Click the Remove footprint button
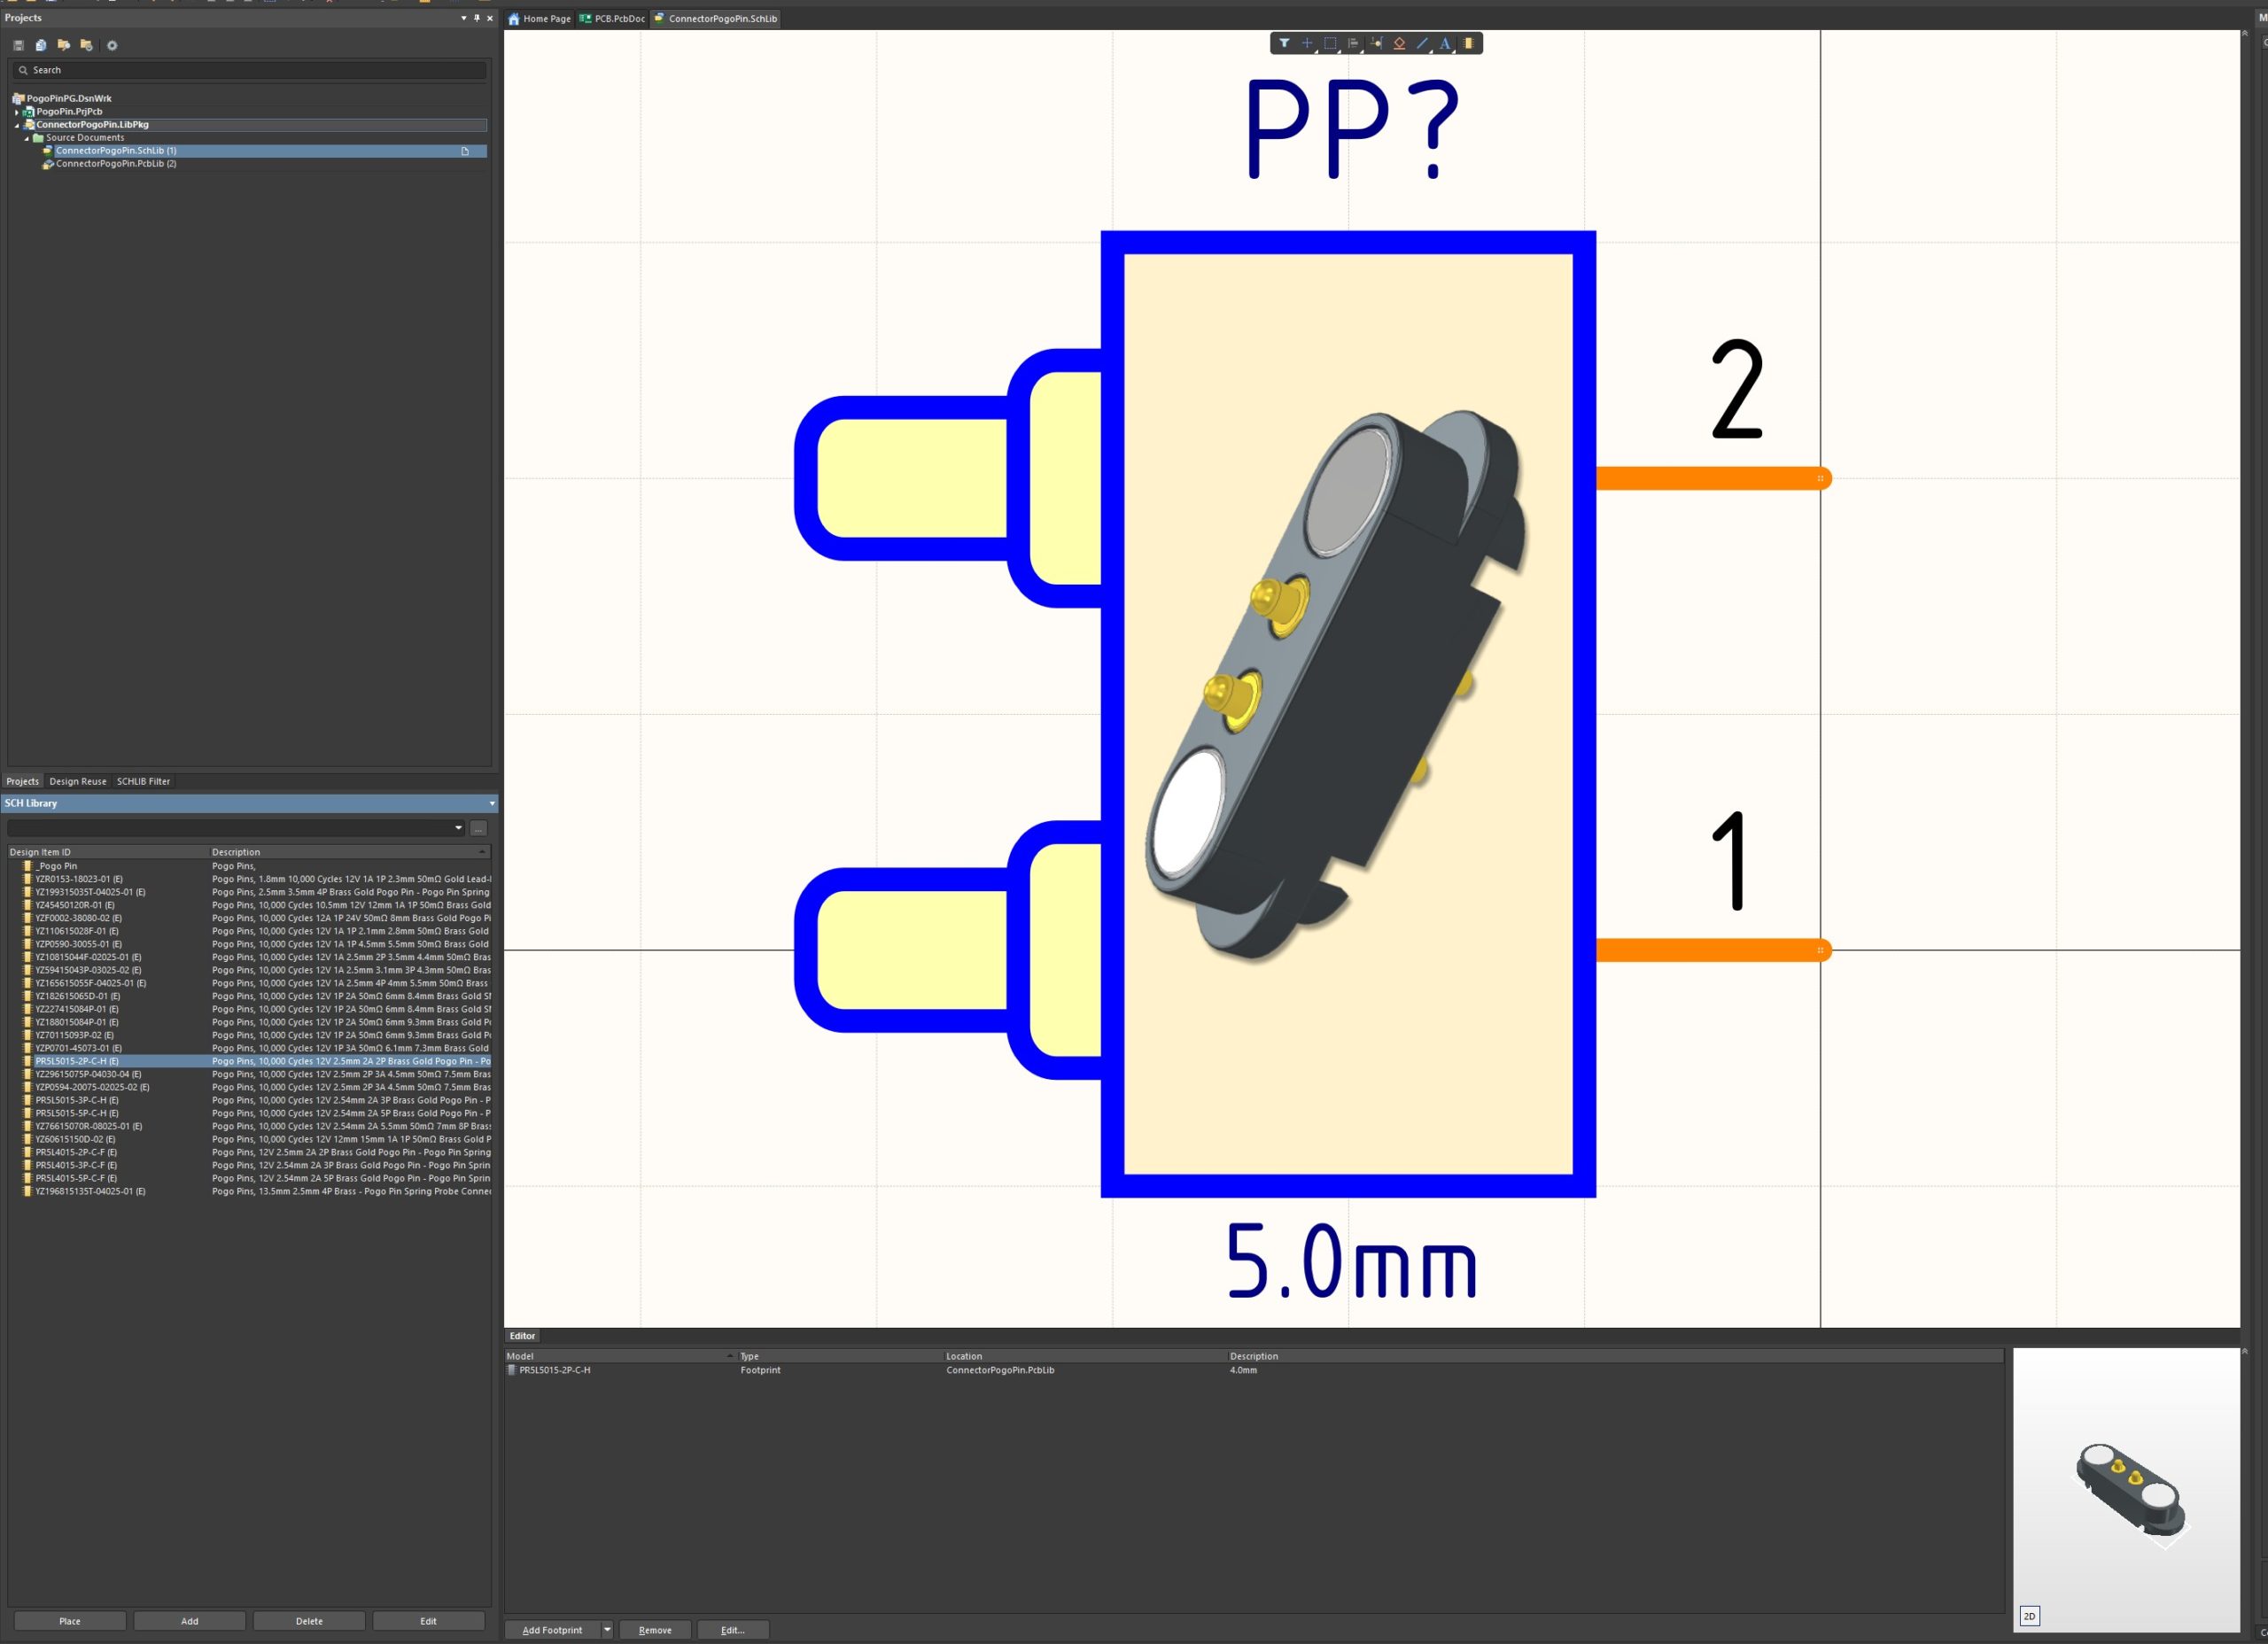This screenshot has width=2268, height=1644. click(x=655, y=1630)
